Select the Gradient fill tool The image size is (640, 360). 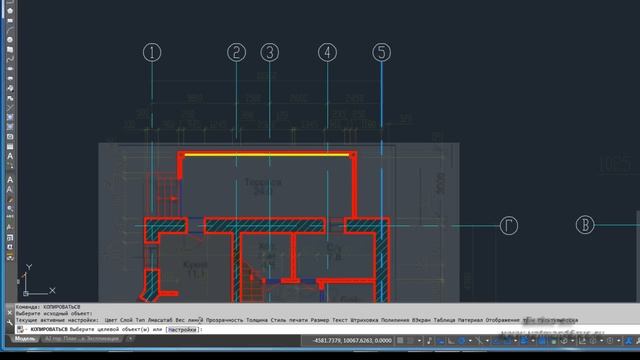point(10,127)
